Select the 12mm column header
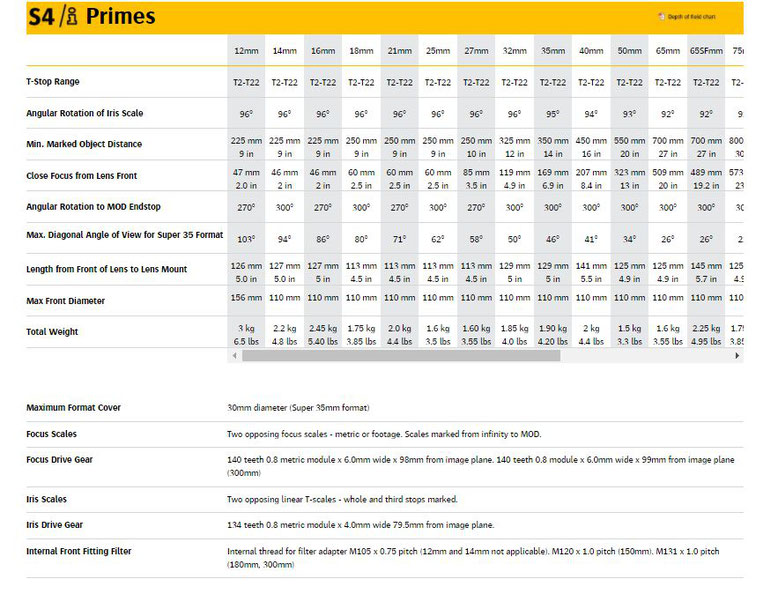This screenshot has width=778, height=594. coord(246,51)
